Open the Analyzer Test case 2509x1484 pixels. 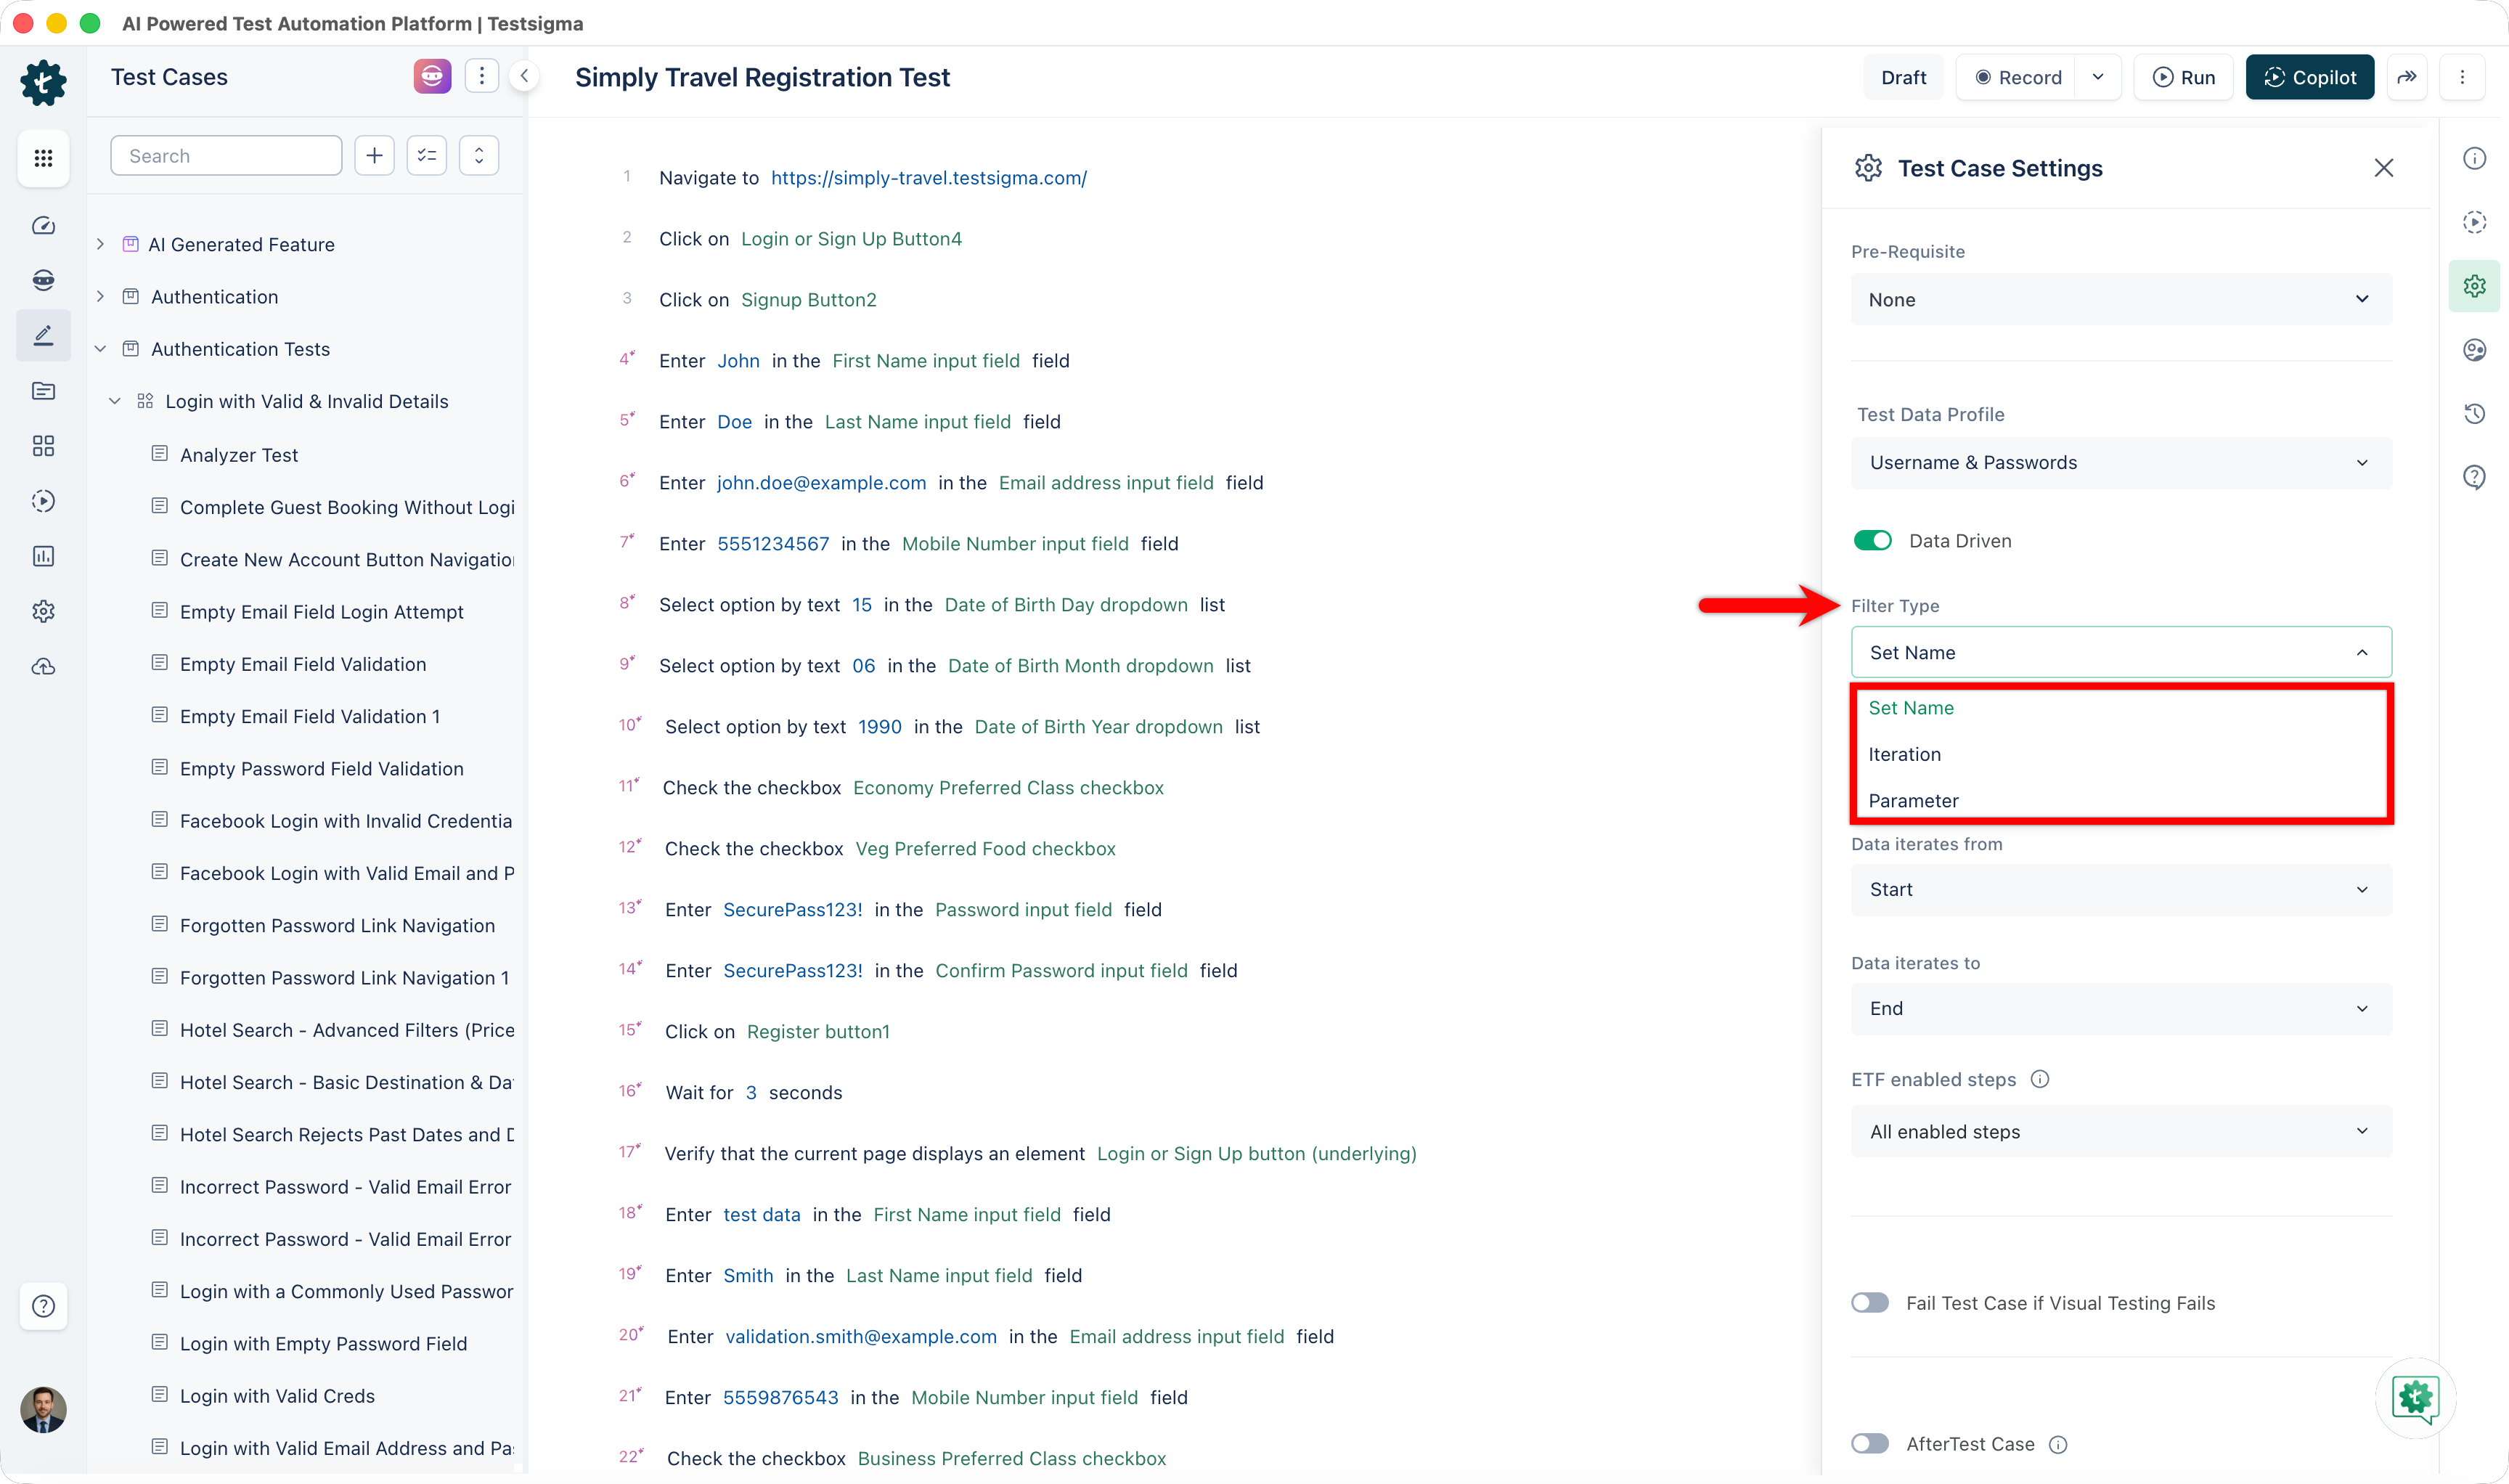point(239,455)
